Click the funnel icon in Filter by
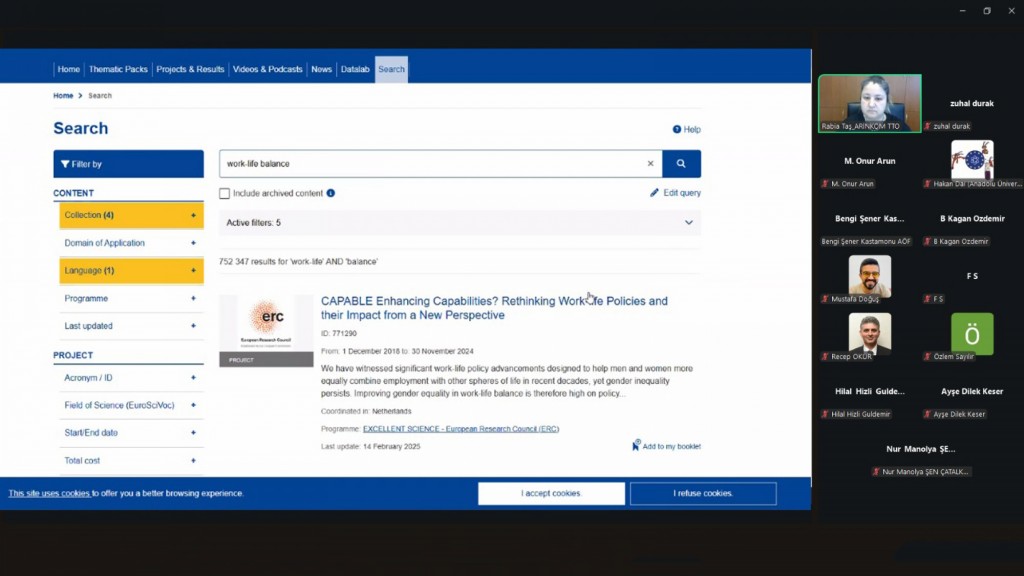The image size is (1024, 576). pos(65,164)
